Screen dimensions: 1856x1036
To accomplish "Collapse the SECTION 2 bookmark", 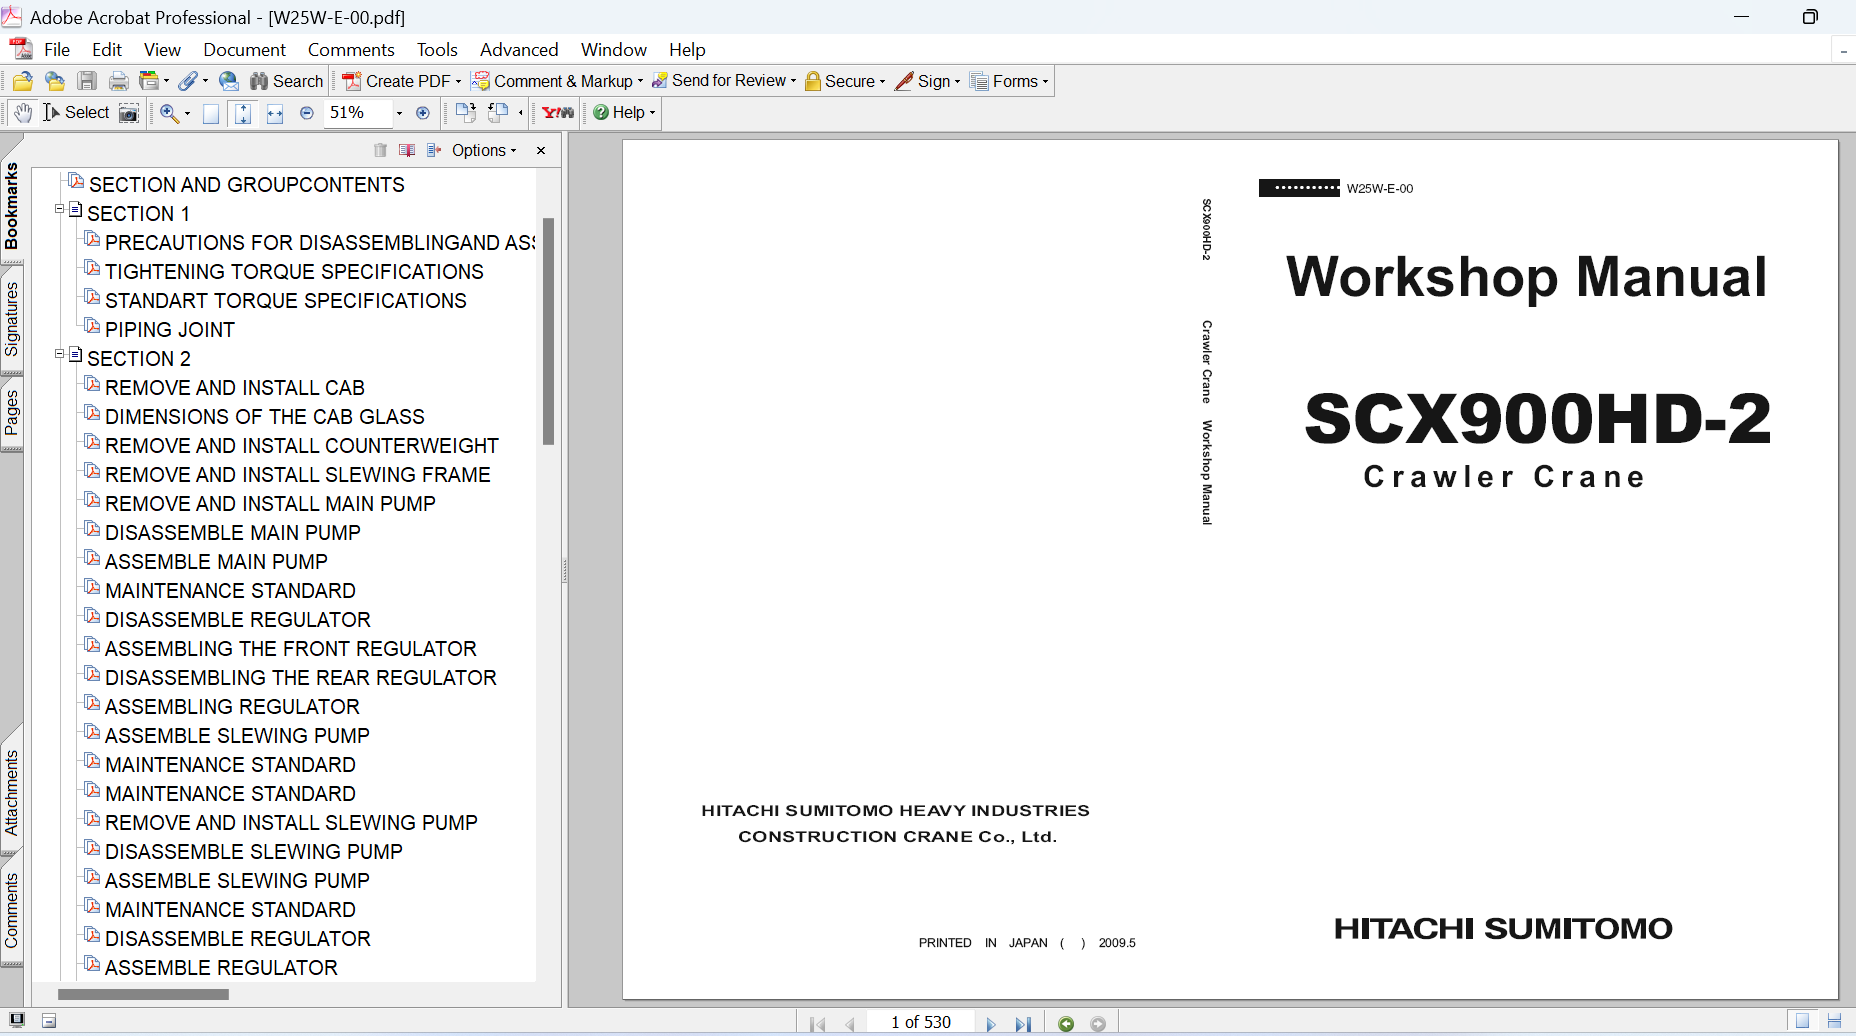I will click(x=59, y=354).
